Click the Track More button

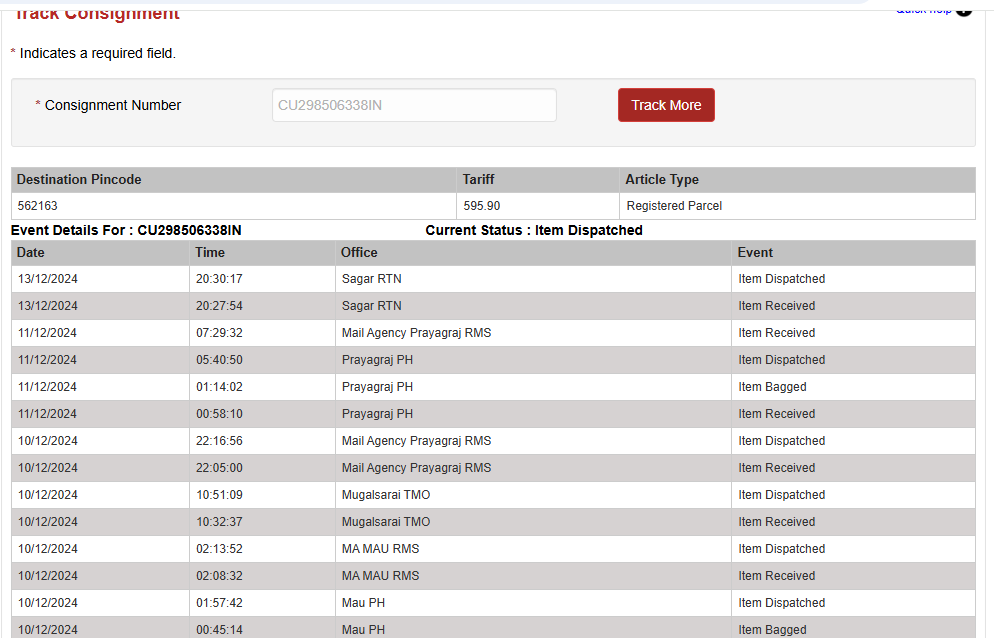click(666, 105)
